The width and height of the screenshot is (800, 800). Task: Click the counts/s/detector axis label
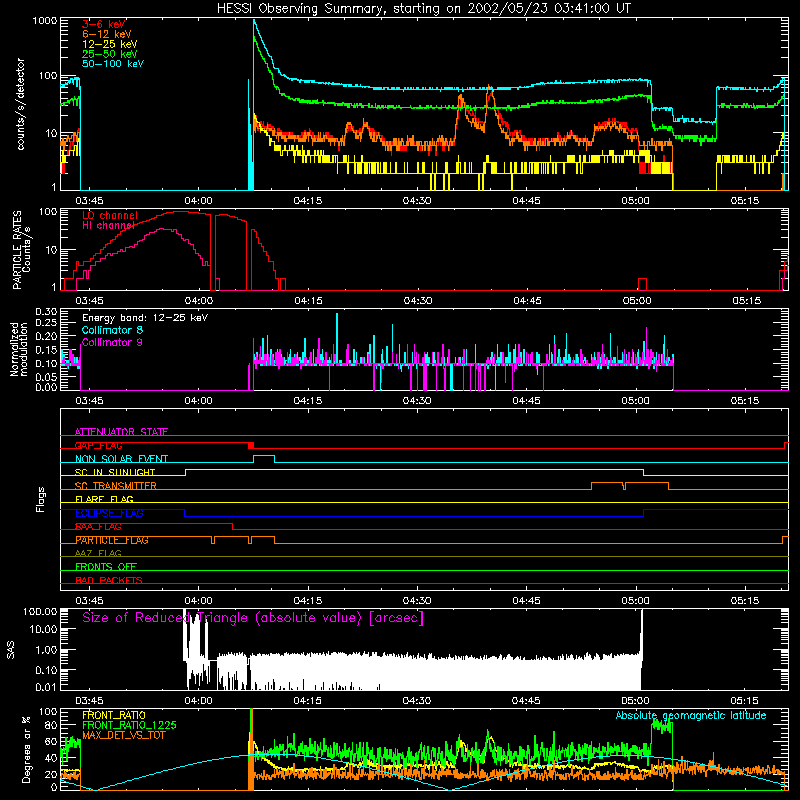20,104
